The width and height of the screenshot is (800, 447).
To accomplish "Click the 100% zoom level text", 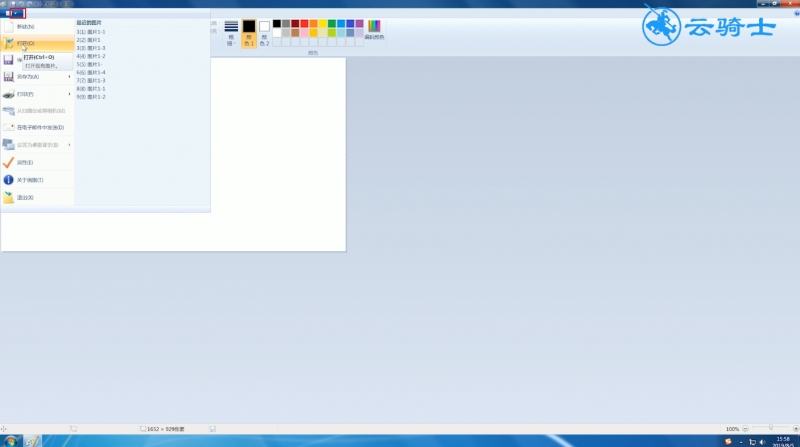I will (732, 429).
